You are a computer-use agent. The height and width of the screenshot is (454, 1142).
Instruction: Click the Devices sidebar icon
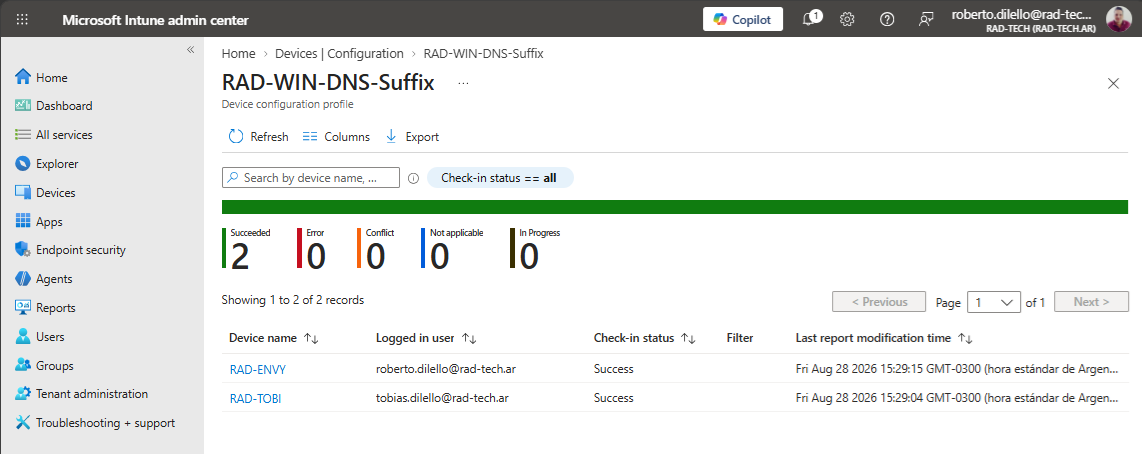click(x=23, y=192)
